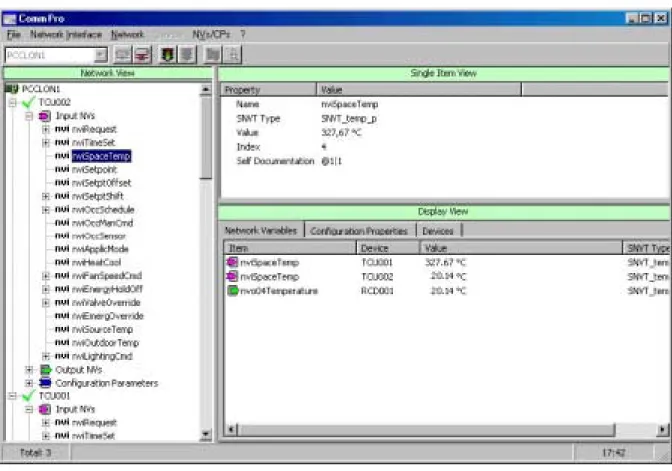Switch to the Devices tab
672x471 pixels.
(x=438, y=231)
